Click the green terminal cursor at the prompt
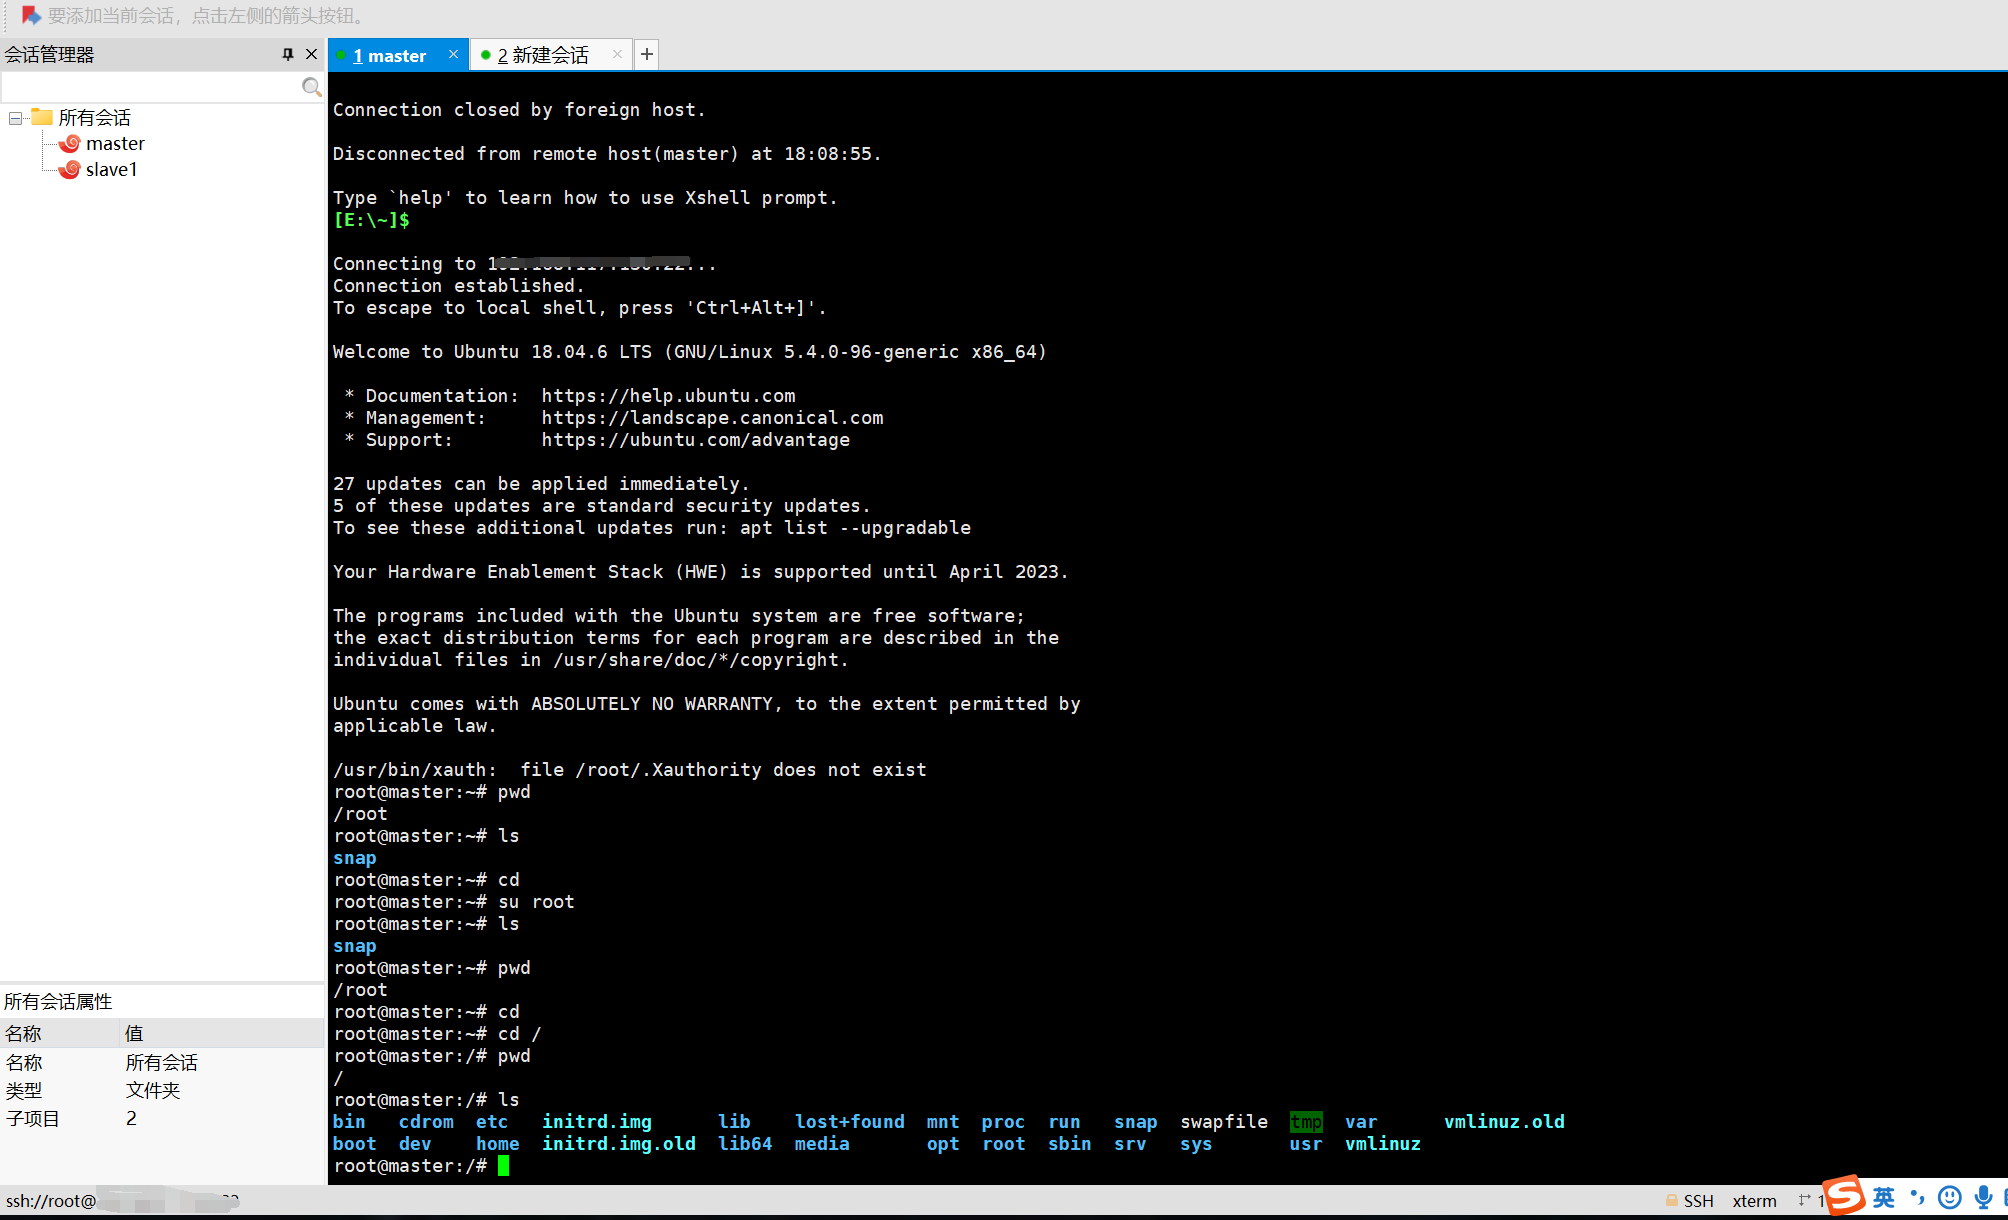The height and width of the screenshot is (1220, 2008). tap(504, 1166)
